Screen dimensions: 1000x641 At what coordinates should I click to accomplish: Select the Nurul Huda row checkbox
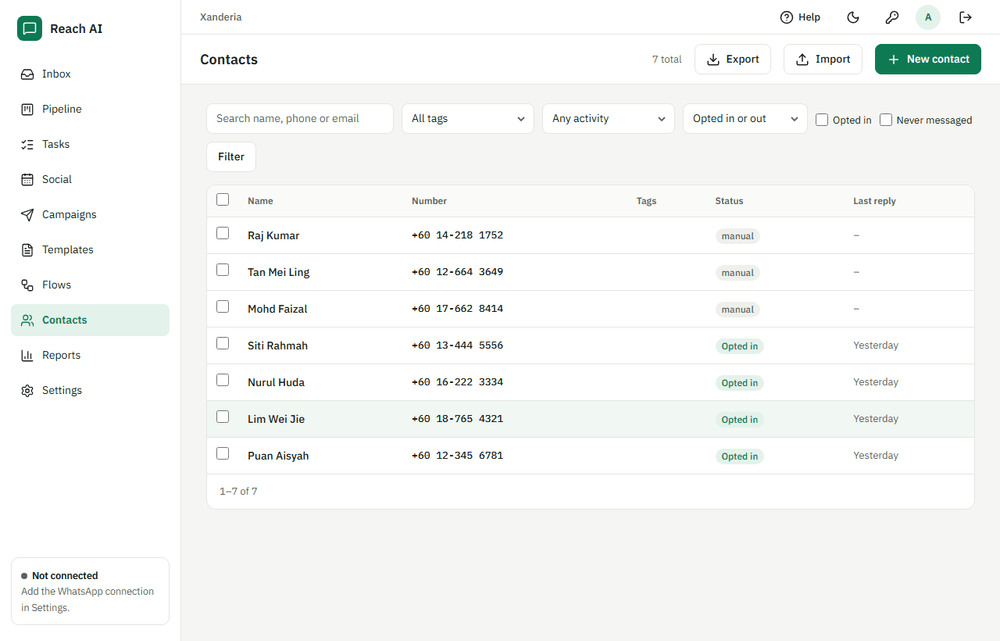(223, 380)
